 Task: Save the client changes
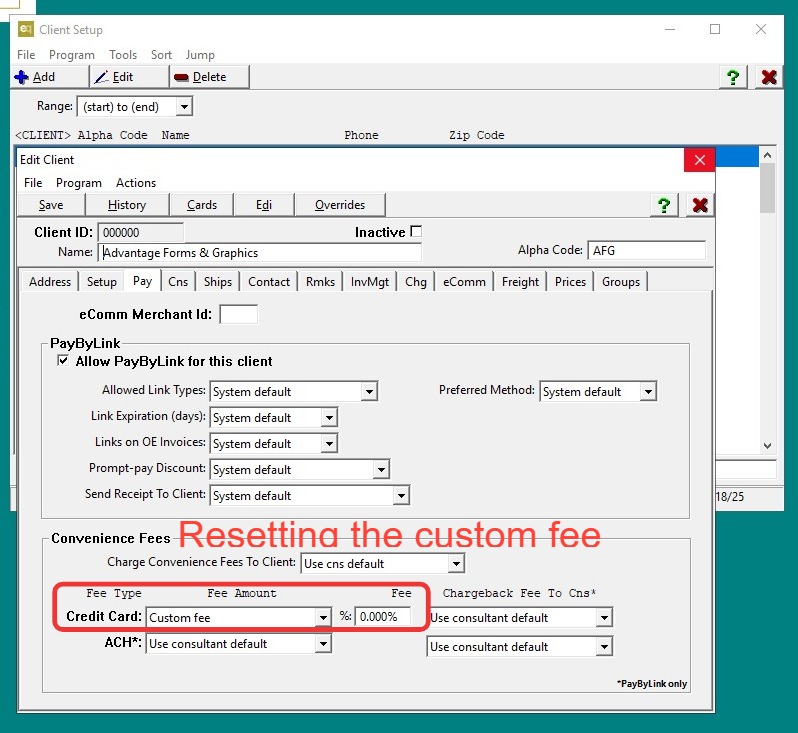51,205
